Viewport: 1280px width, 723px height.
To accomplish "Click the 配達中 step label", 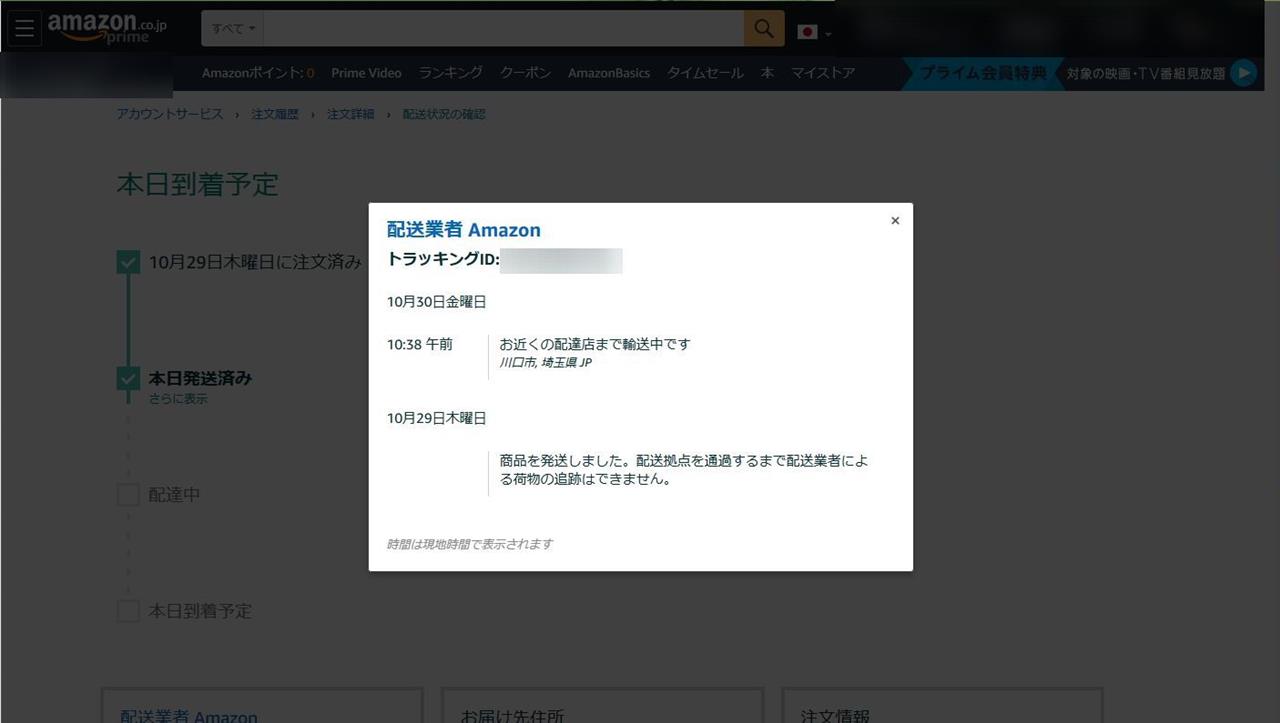I will coord(175,495).
